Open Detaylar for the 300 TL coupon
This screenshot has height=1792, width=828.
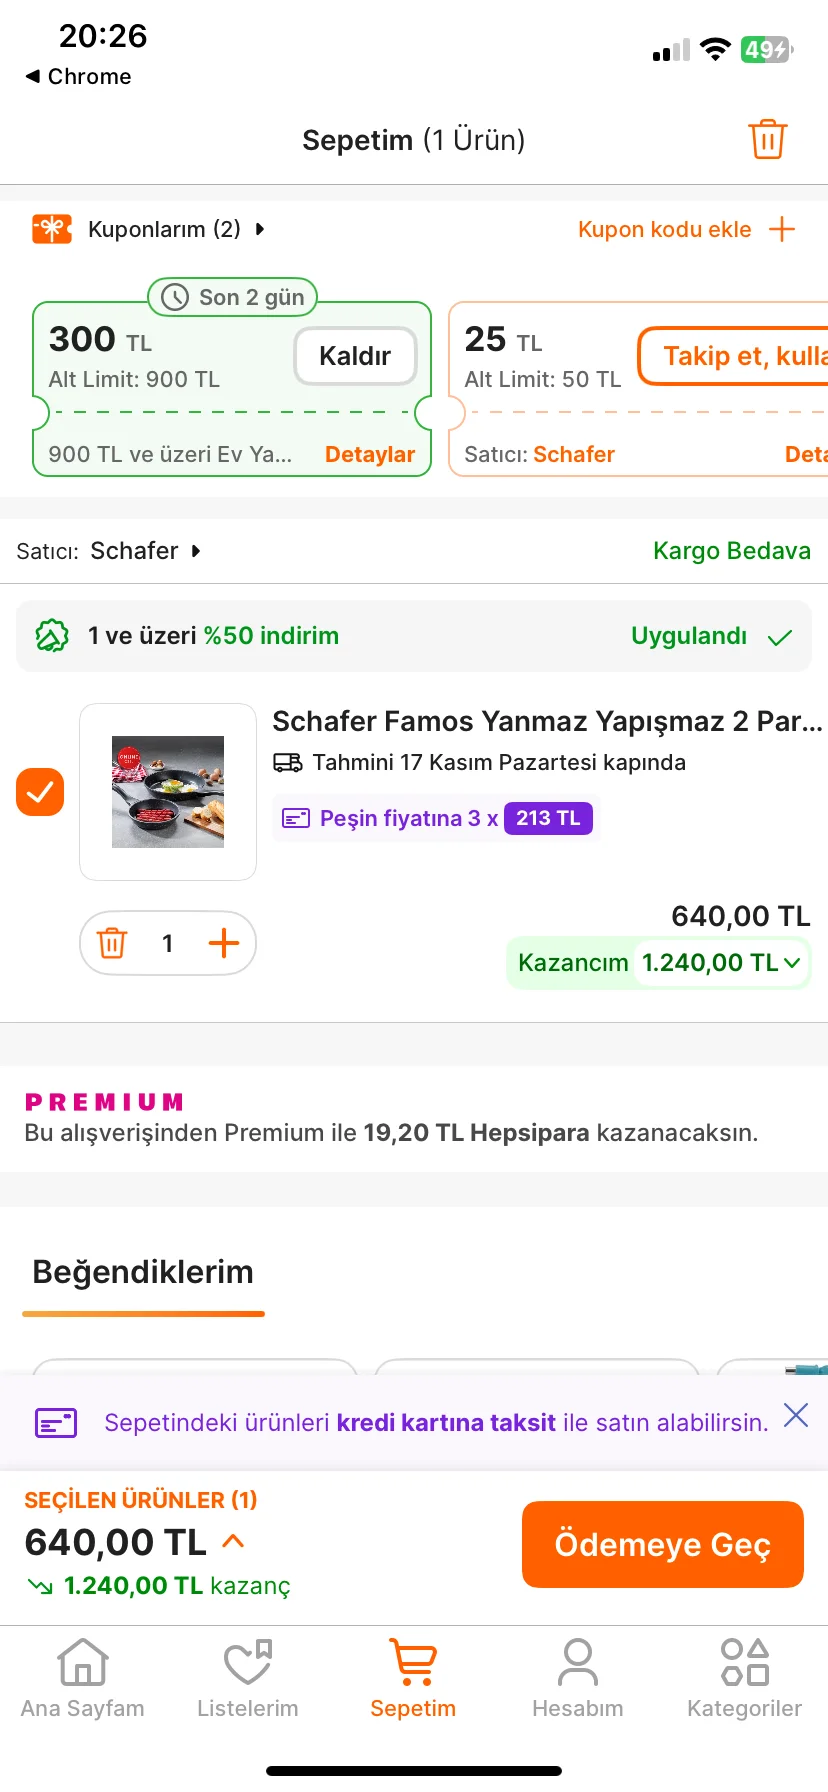[369, 454]
